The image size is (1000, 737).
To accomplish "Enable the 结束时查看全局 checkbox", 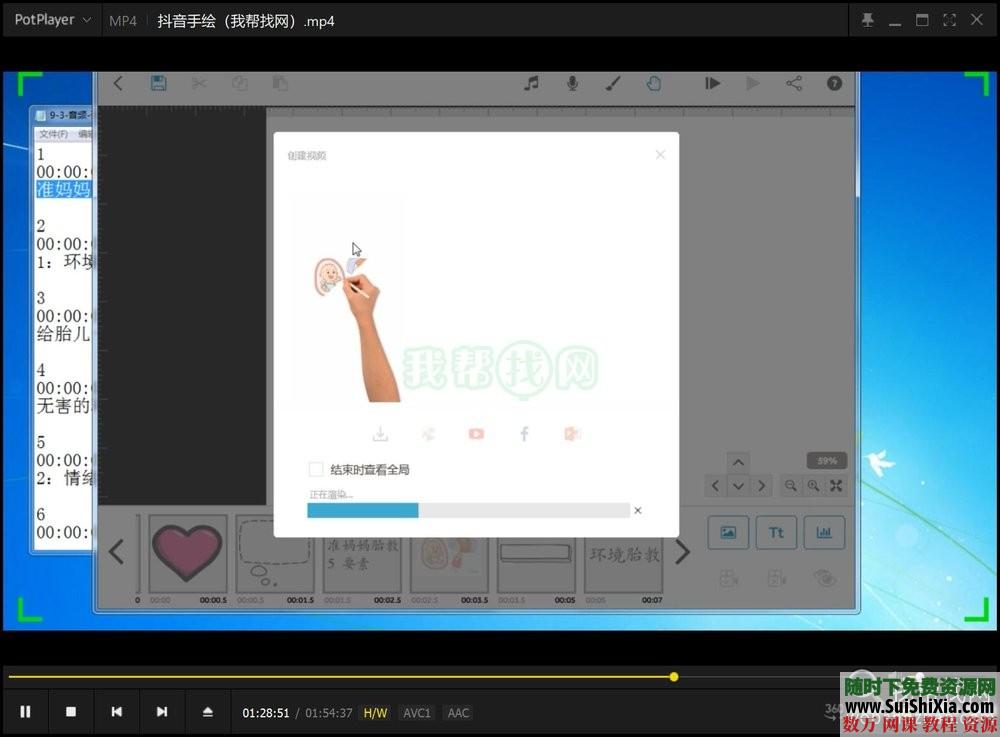I will pos(315,468).
